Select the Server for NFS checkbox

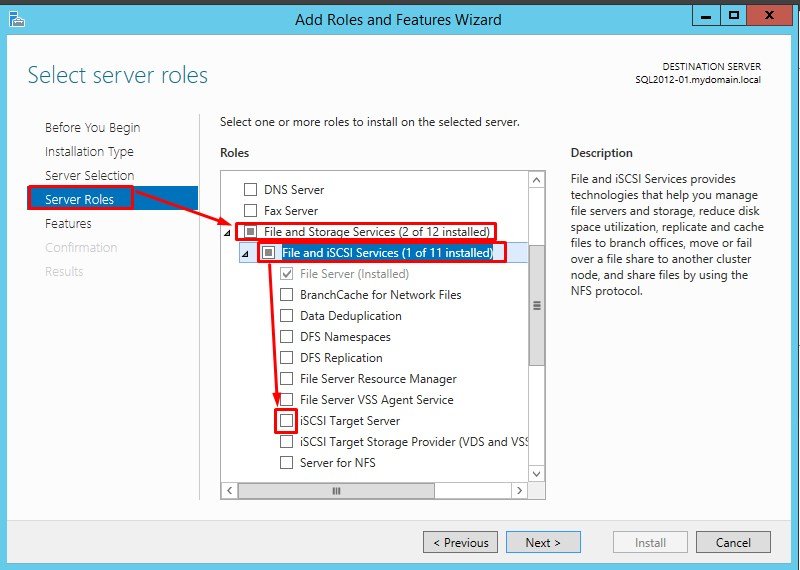287,463
